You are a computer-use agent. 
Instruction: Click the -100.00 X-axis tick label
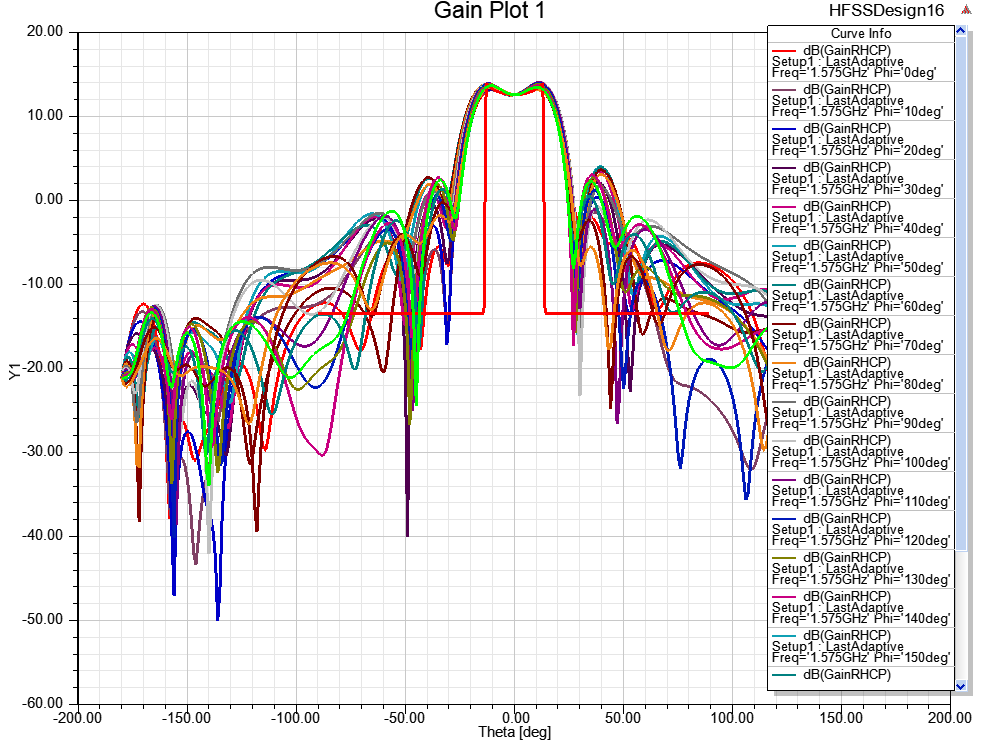295,717
